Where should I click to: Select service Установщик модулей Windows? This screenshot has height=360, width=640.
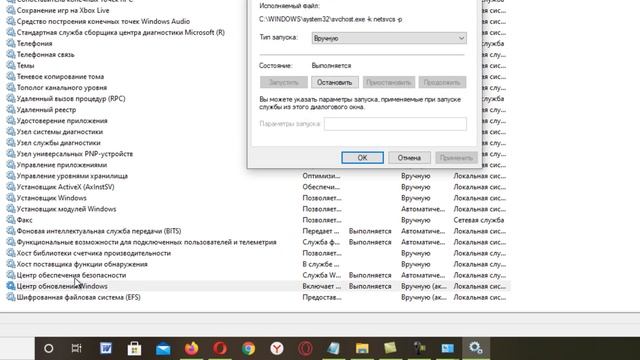pyautogui.click(x=66, y=209)
